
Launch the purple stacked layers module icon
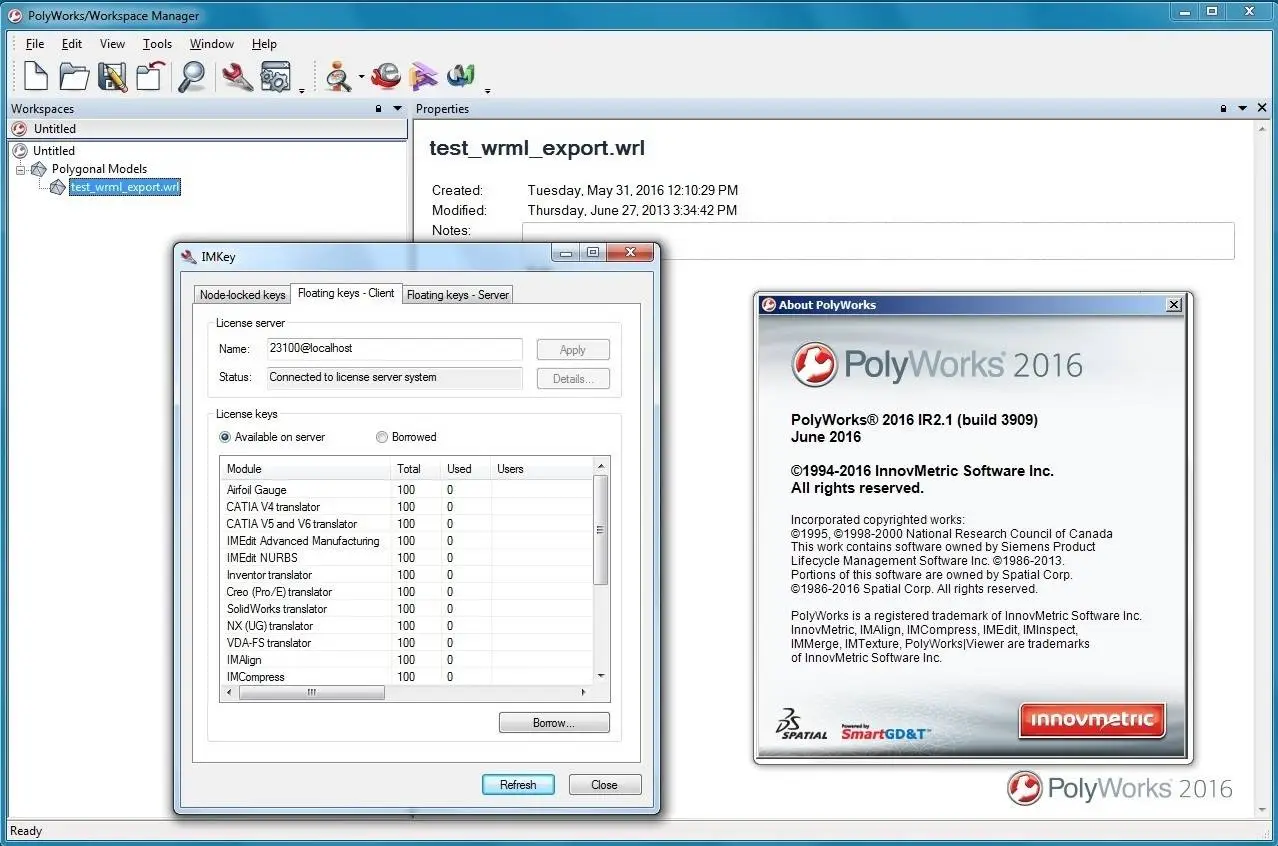click(x=423, y=76)
